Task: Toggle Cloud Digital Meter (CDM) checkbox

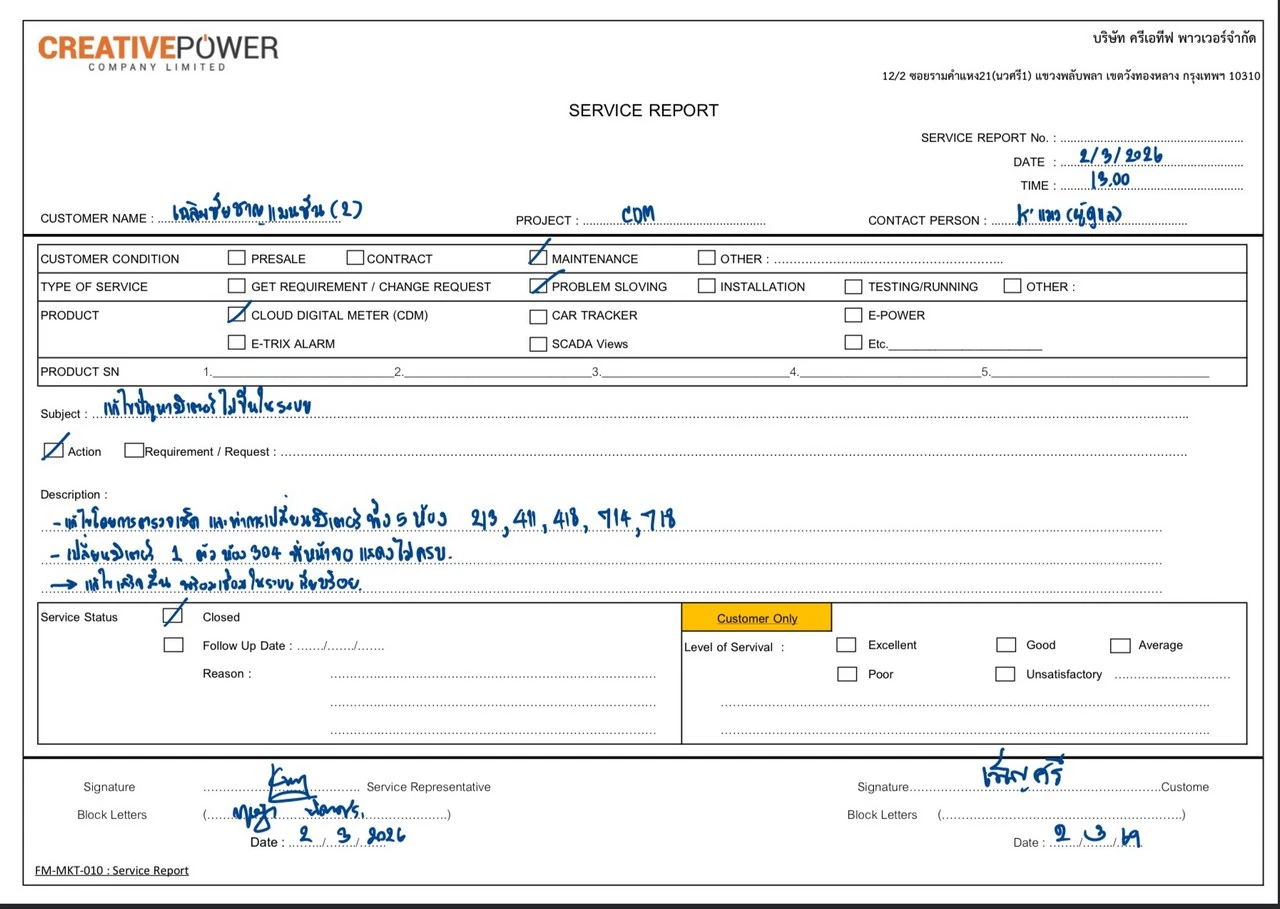Action: coord(237,315)
